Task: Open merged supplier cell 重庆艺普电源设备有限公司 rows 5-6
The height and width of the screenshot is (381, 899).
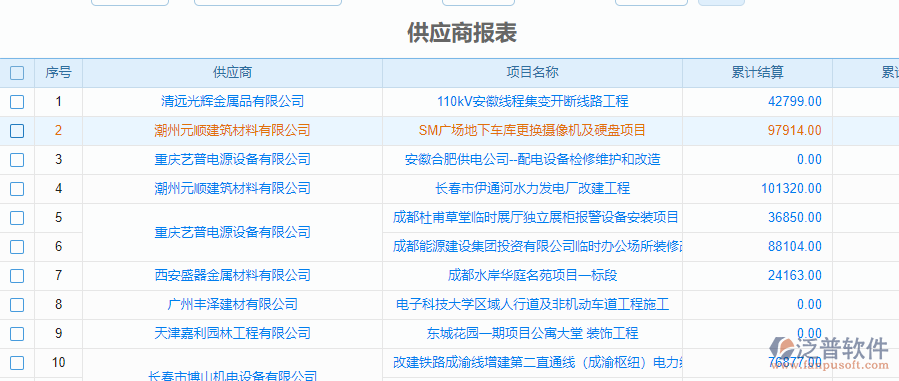Action: [x=232, y=232]
